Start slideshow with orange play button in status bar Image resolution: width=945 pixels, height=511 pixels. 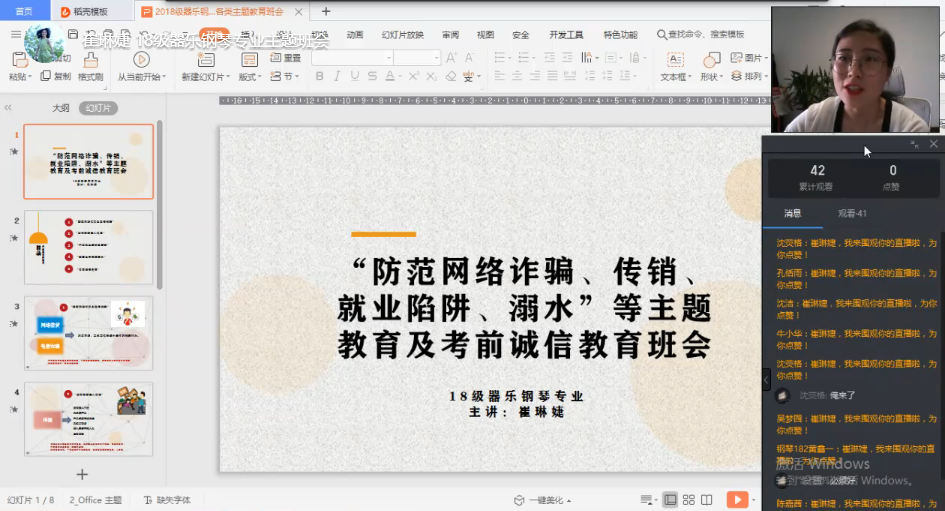pos(737,499)
